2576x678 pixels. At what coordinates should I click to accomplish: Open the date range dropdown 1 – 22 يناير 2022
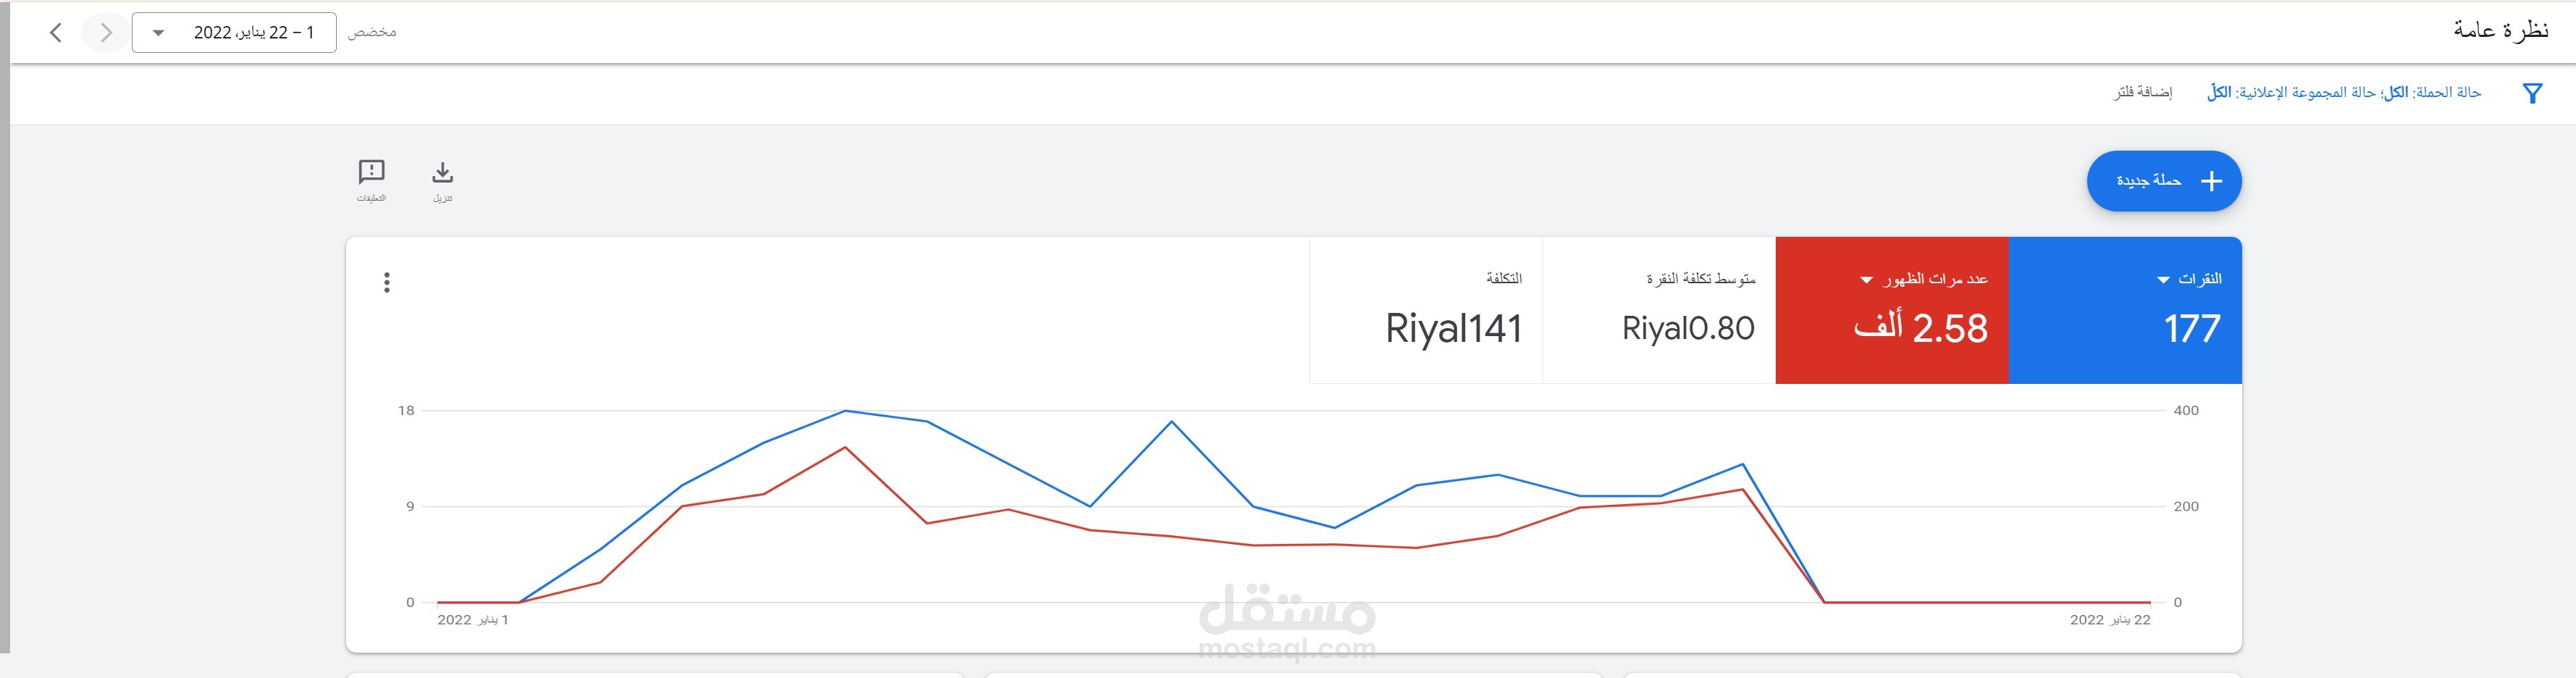(234, 33)
